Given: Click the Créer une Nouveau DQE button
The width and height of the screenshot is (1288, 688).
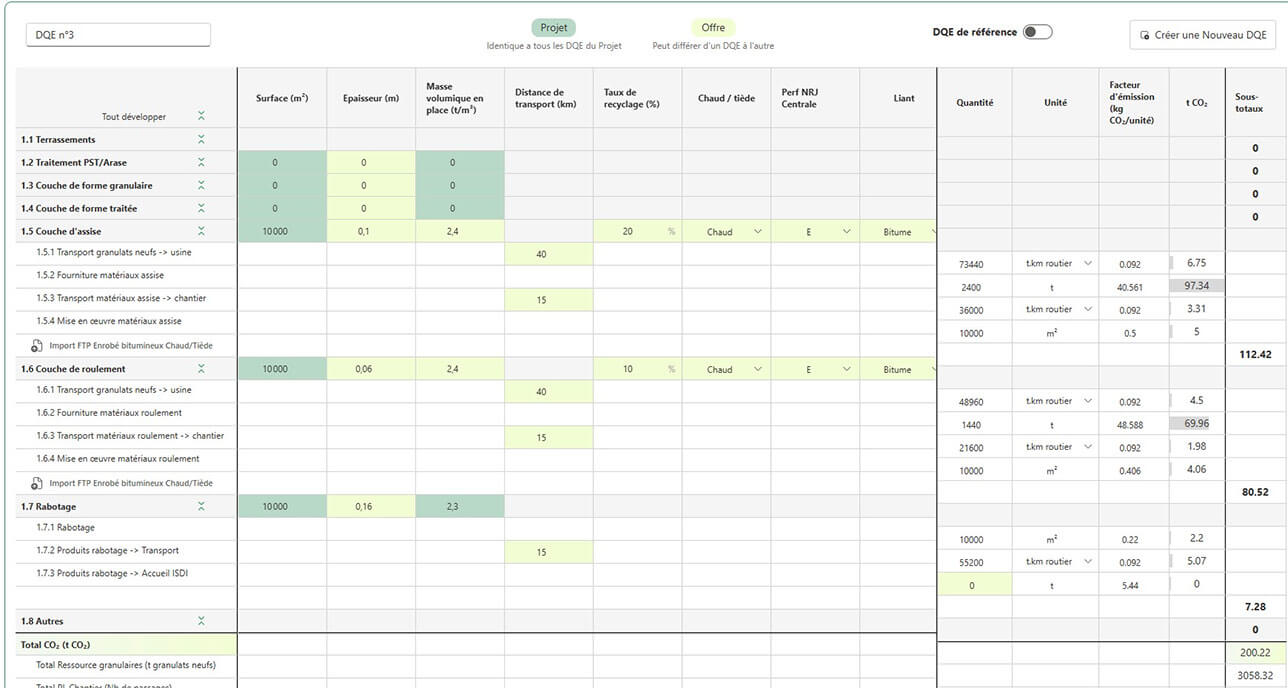Looking at the screenshot, I should pyautogui.click(x=1202, y=35).
